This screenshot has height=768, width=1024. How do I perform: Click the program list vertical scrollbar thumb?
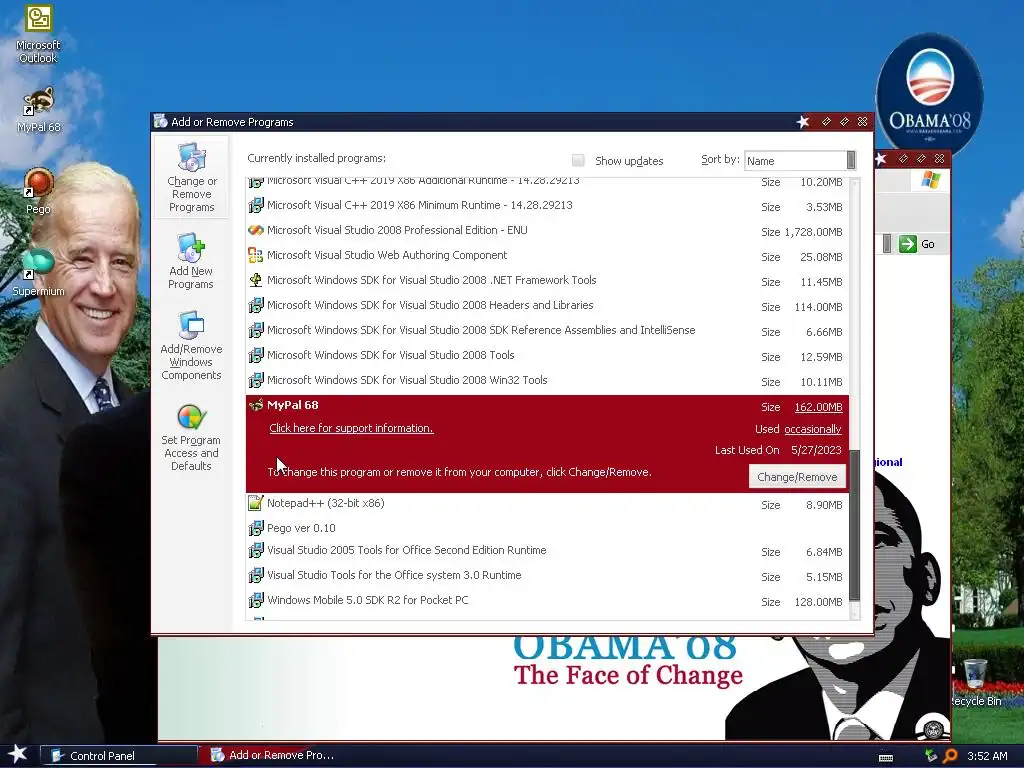point(854,526)
